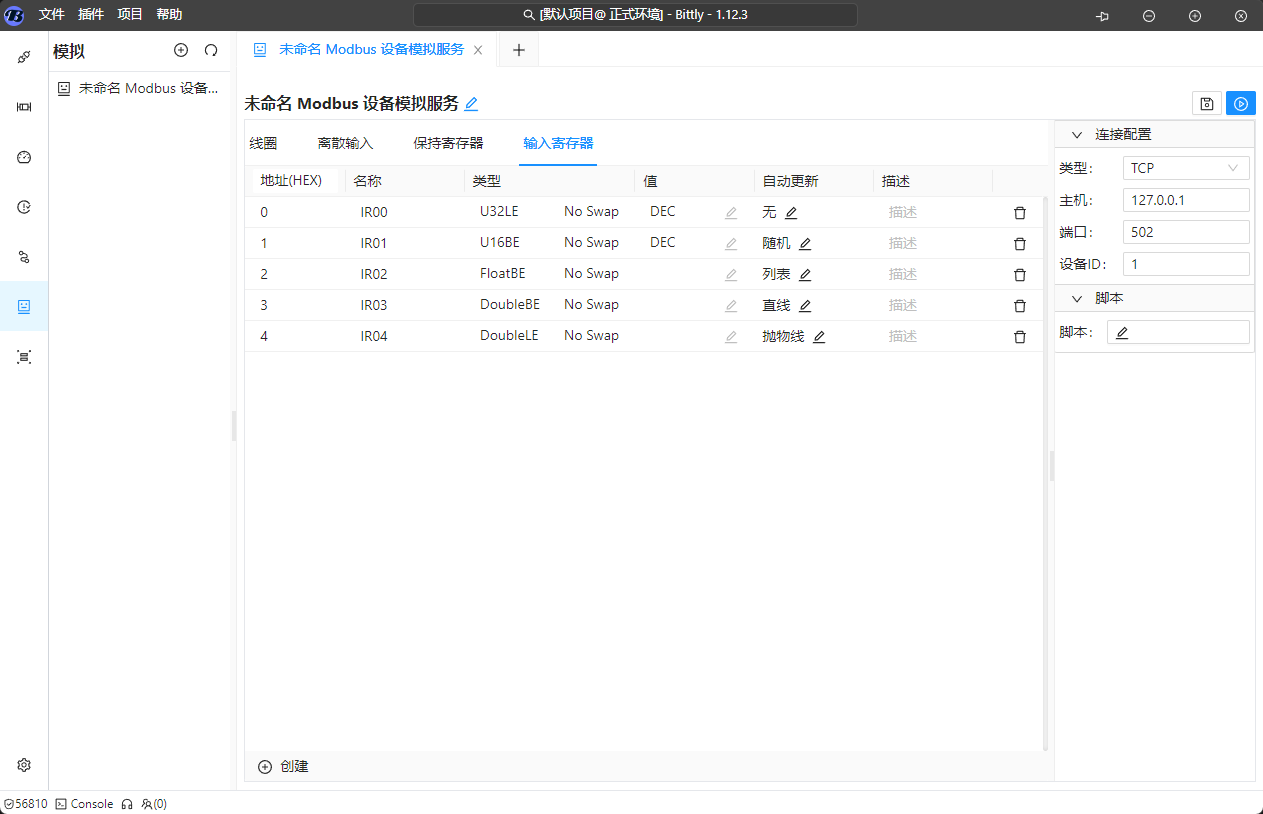Add a new simulation in sidebar

tap(181, 50)
